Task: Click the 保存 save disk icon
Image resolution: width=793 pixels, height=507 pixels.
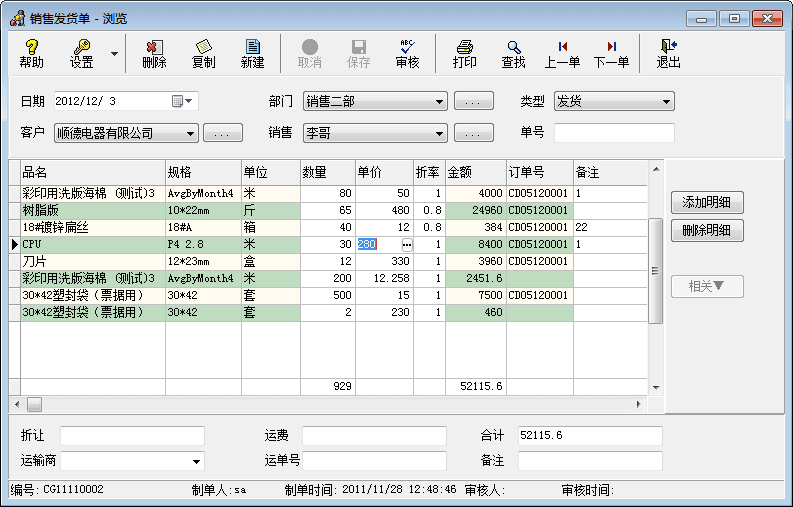Action: click(359, 54)
